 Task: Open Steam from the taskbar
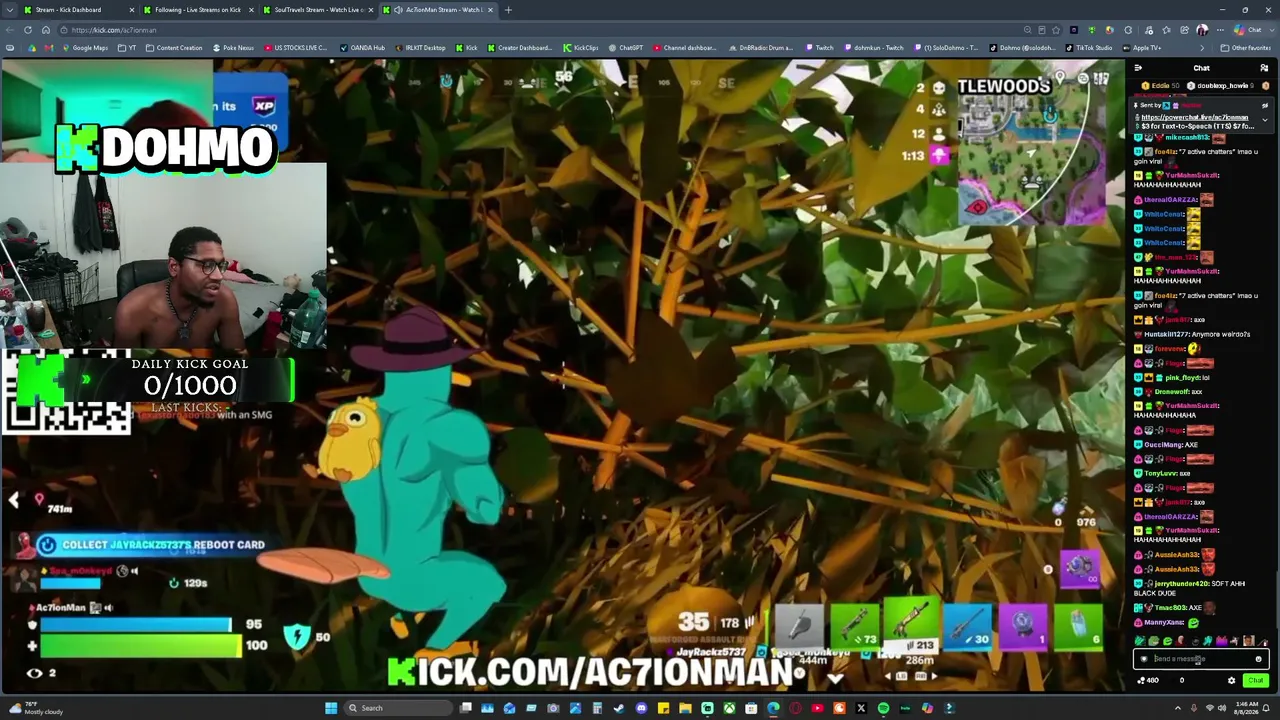619,708
